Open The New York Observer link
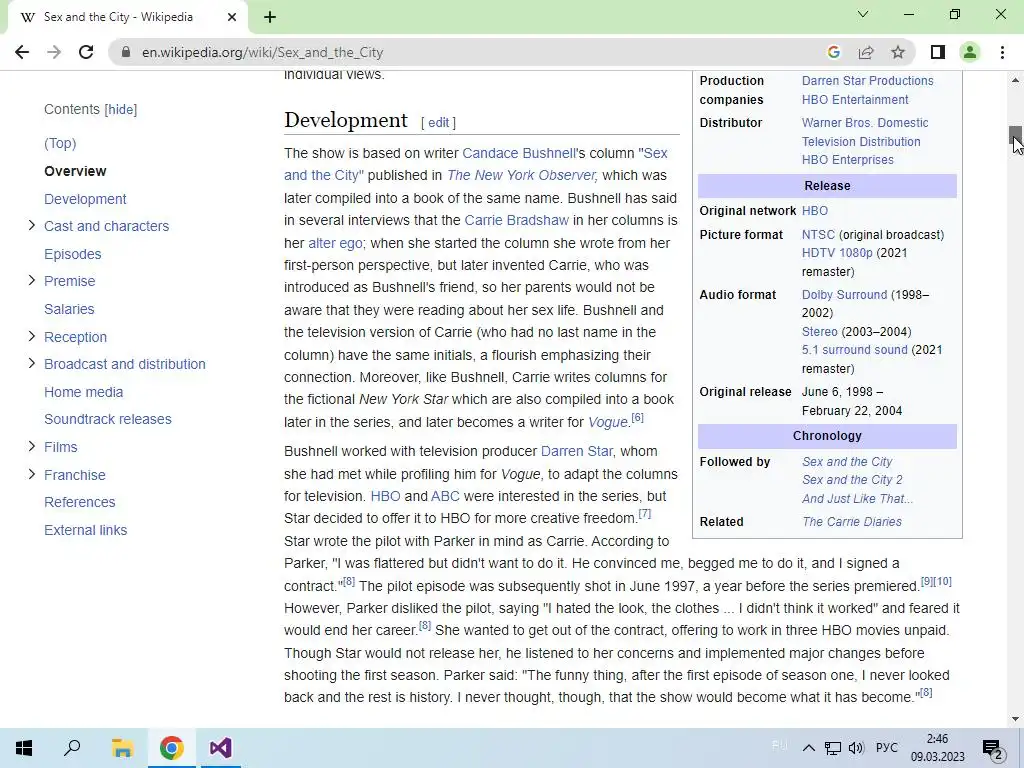 pyautogui.click(x=521, y=176)
